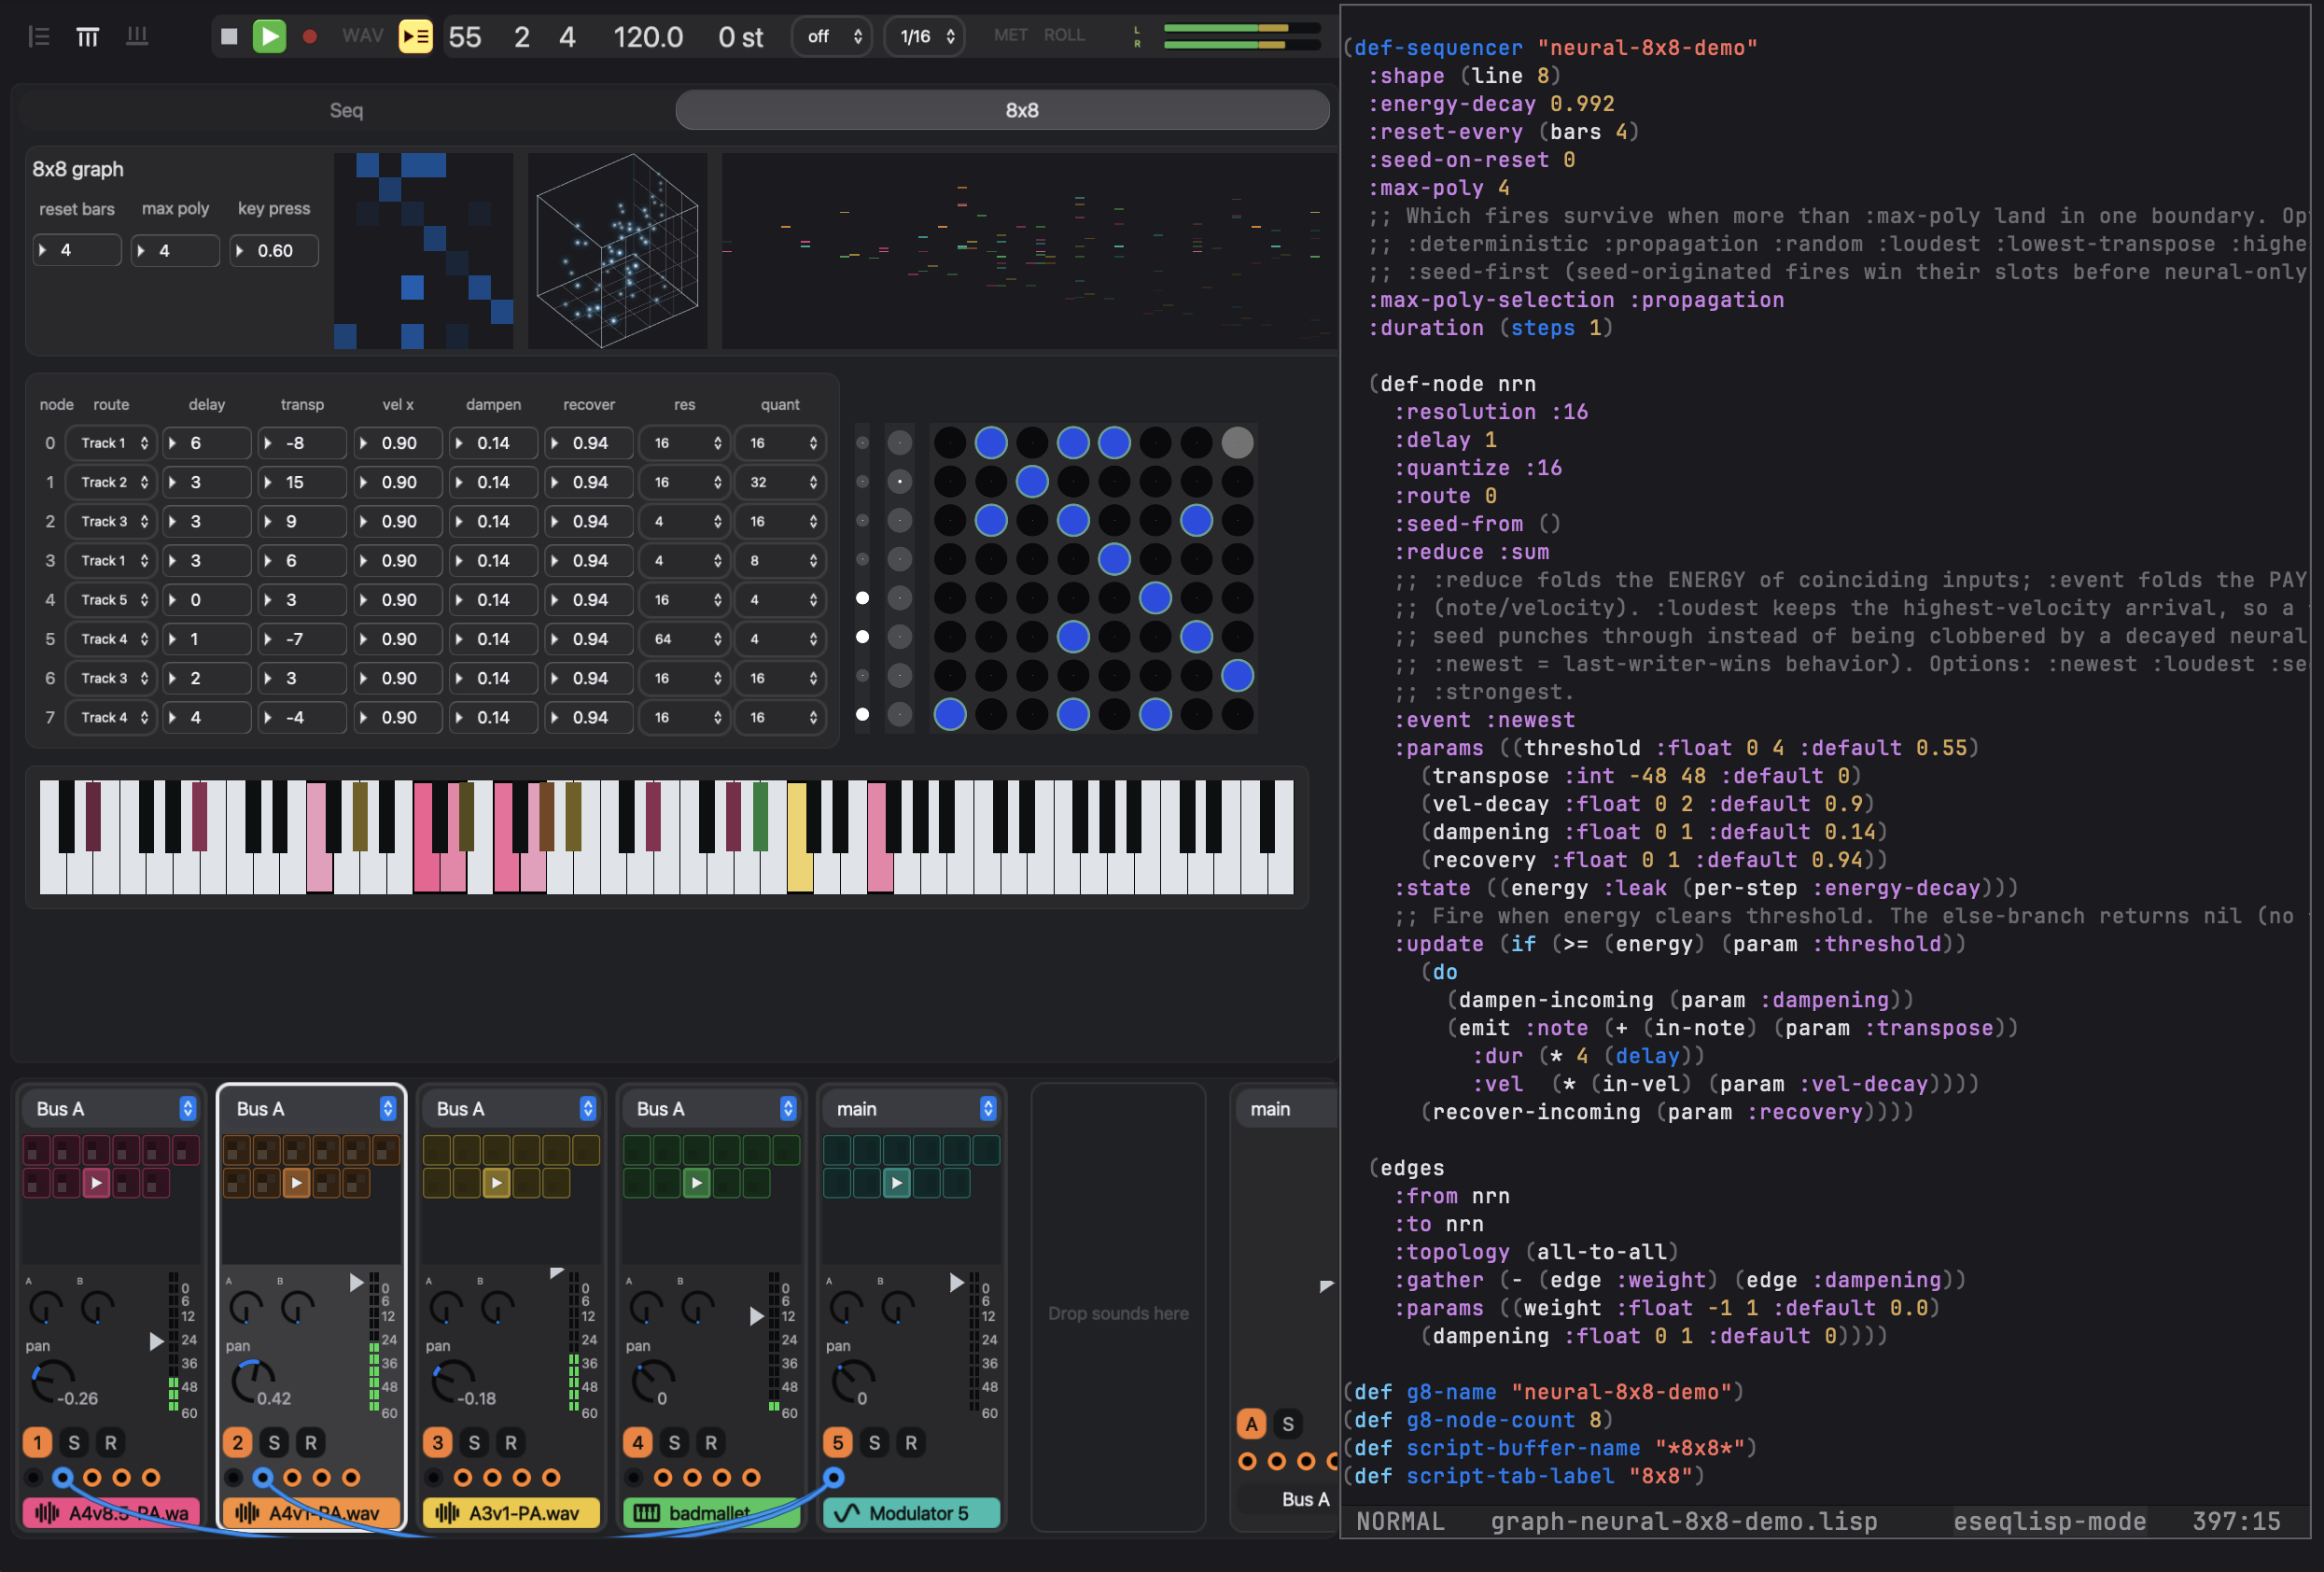
Task: Adjust track 3 pan knob -0.18
Action: tap(451, 1382)
